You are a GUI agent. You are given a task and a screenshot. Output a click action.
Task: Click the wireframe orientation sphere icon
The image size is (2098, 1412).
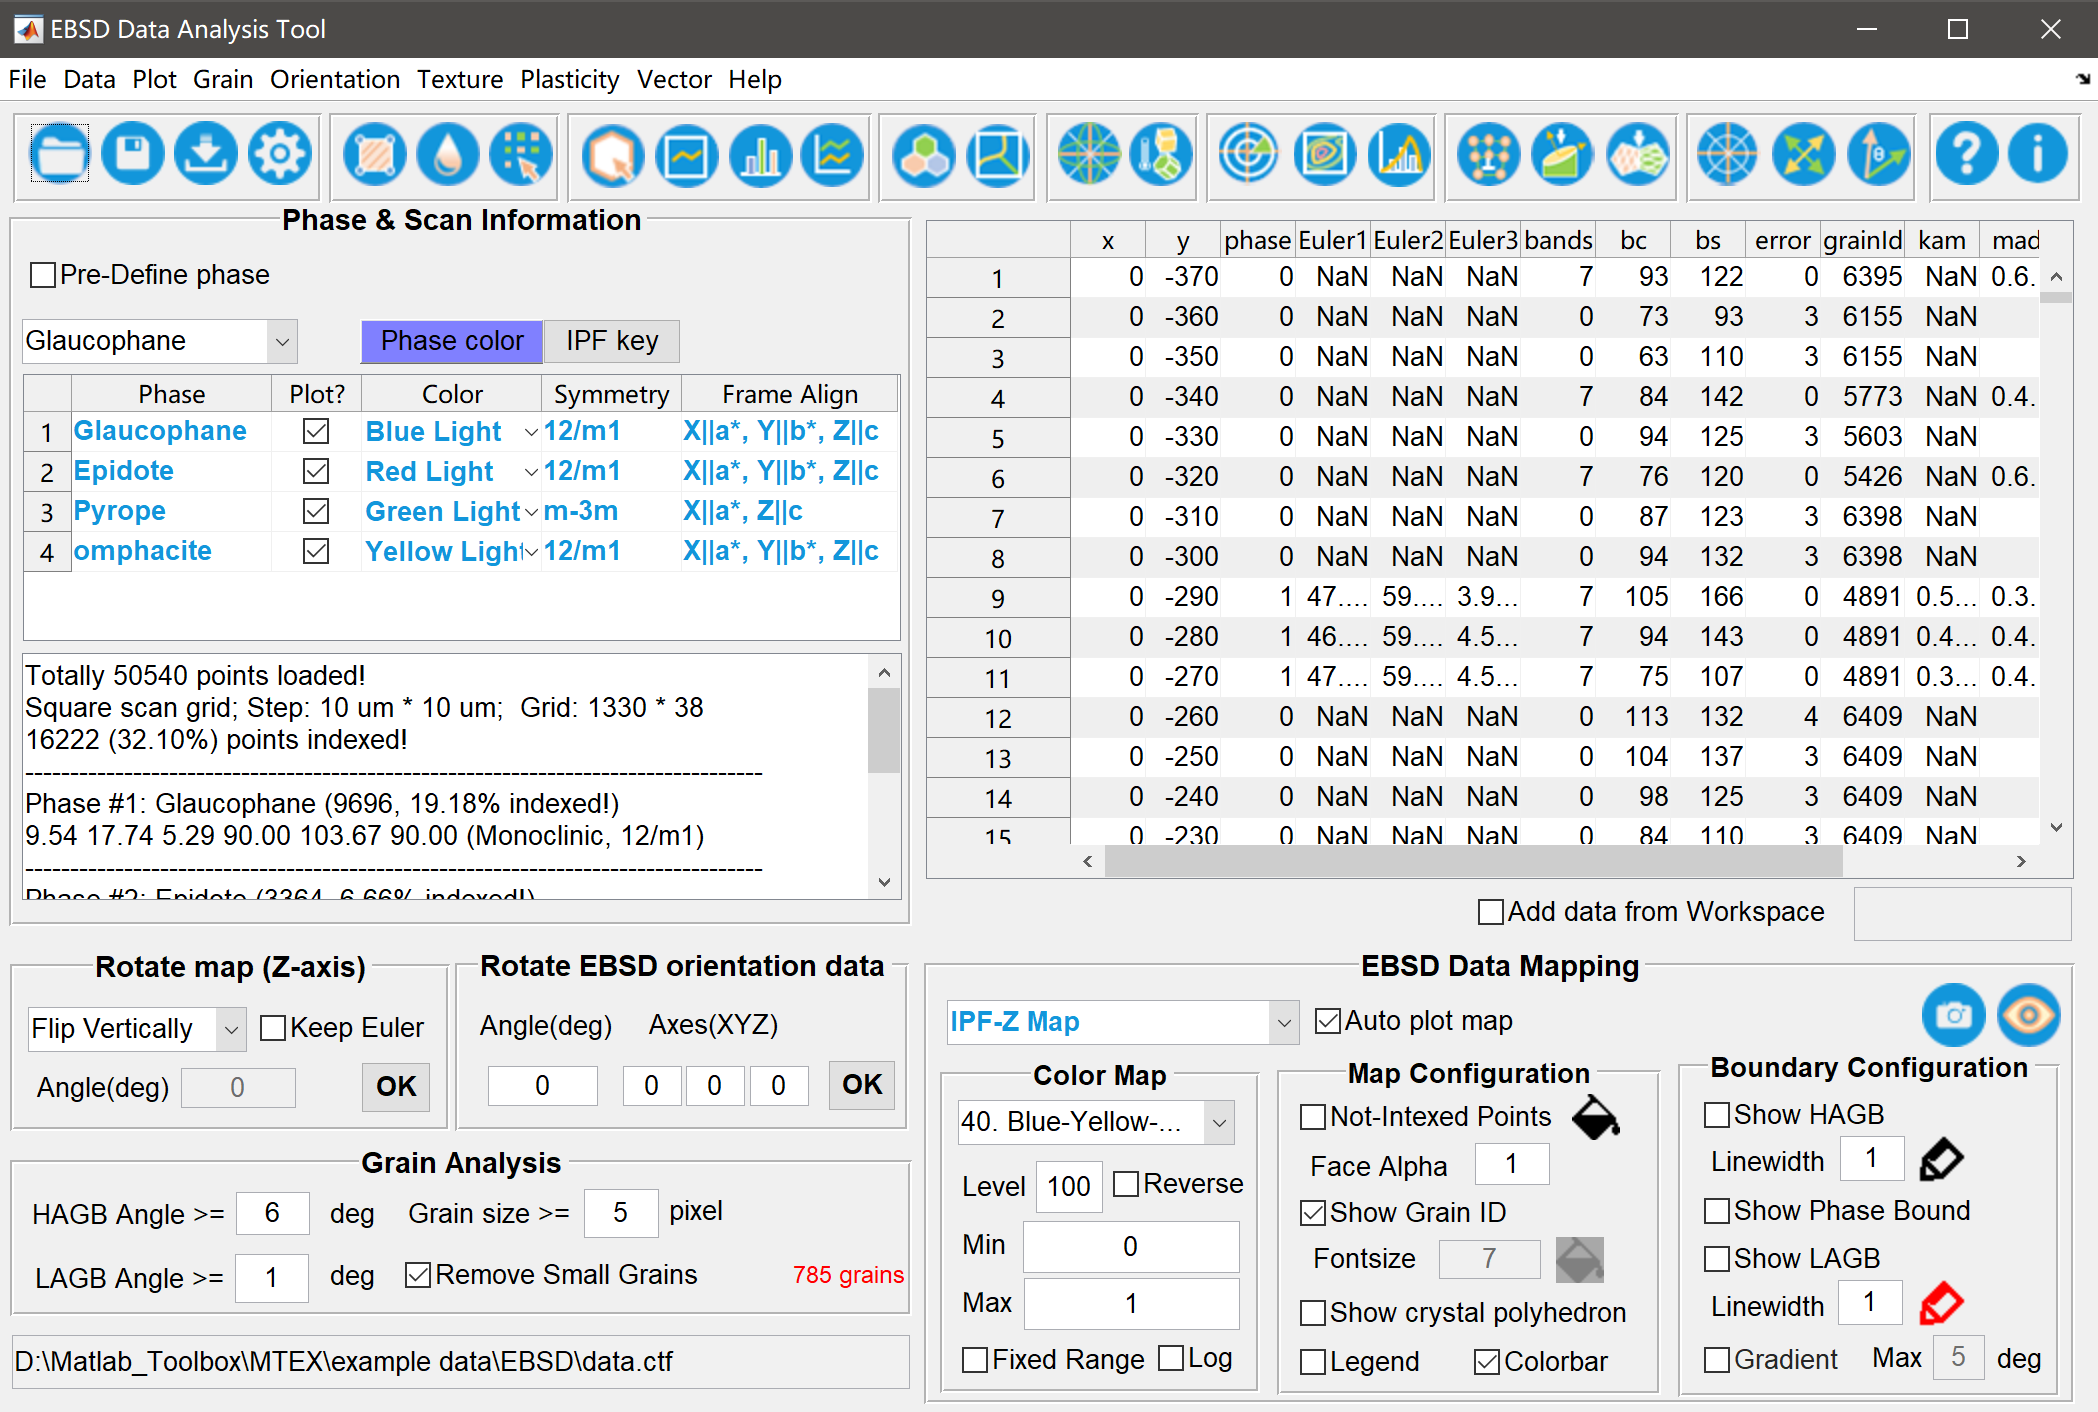coord(1089,155)
